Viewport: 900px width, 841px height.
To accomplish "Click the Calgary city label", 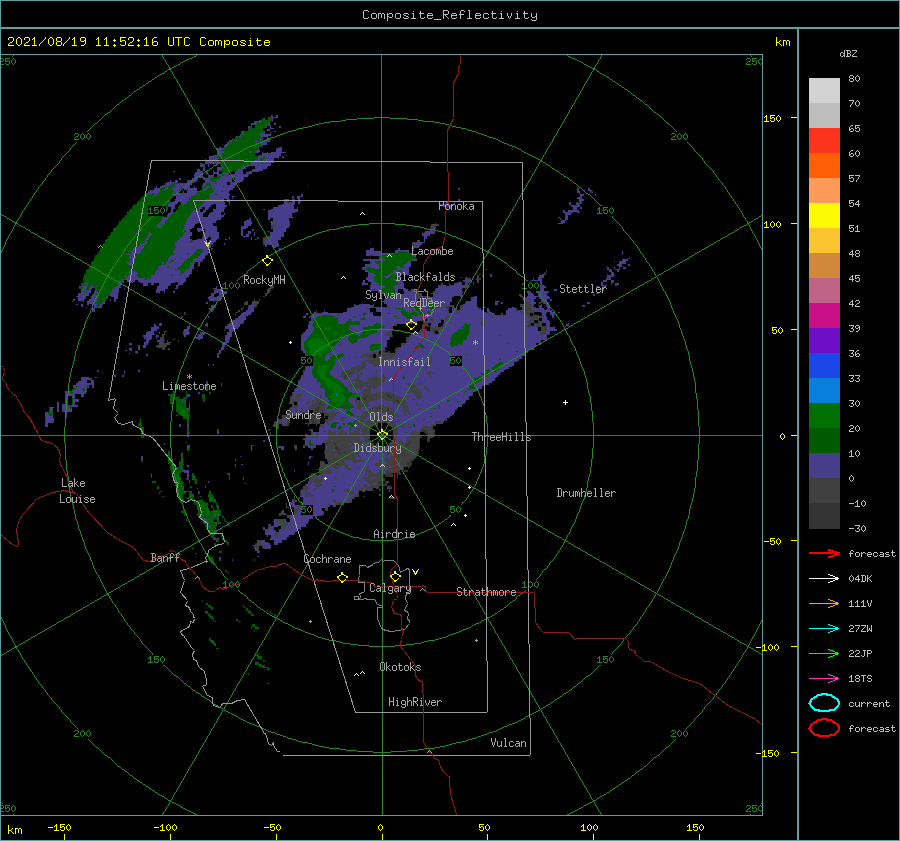I will (390, 588).
